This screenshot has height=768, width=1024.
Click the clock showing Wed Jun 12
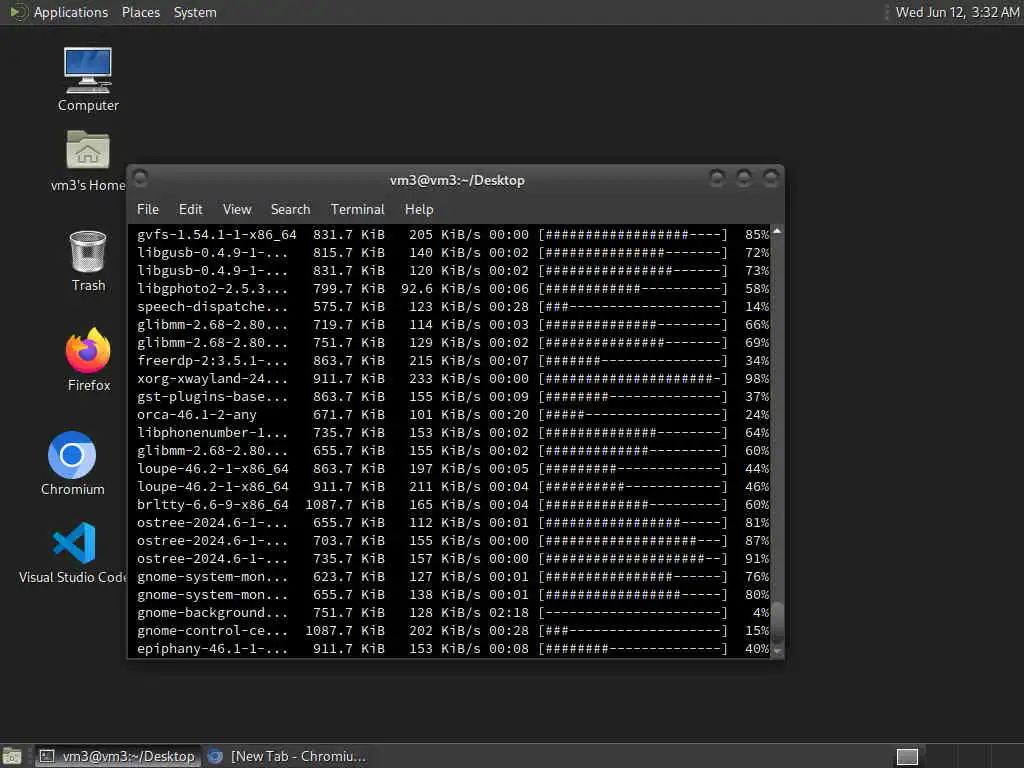coord(957,12)
